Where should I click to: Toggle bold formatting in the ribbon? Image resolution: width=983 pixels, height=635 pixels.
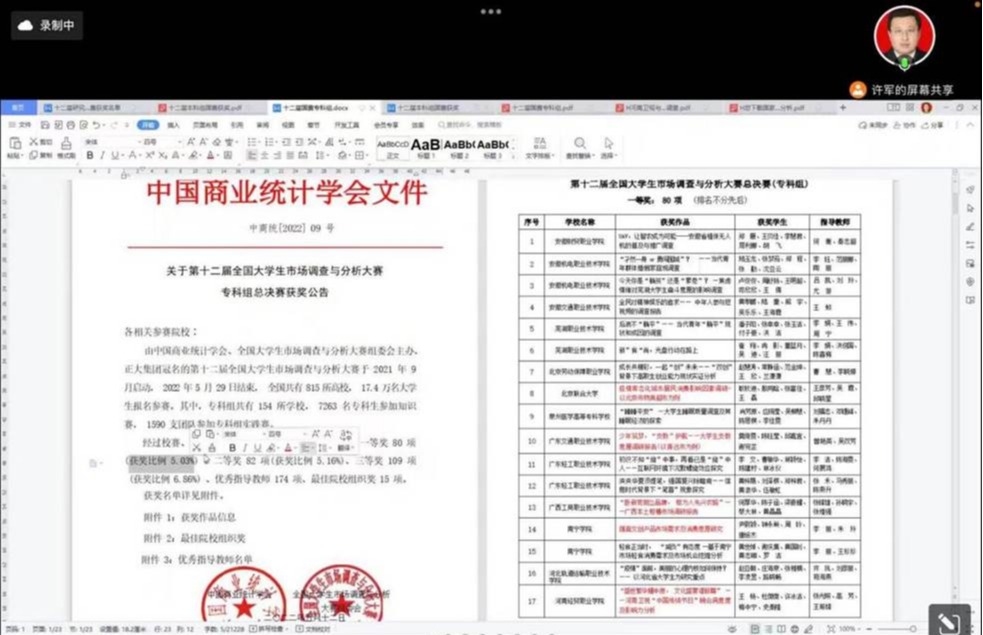coord(90,156)
